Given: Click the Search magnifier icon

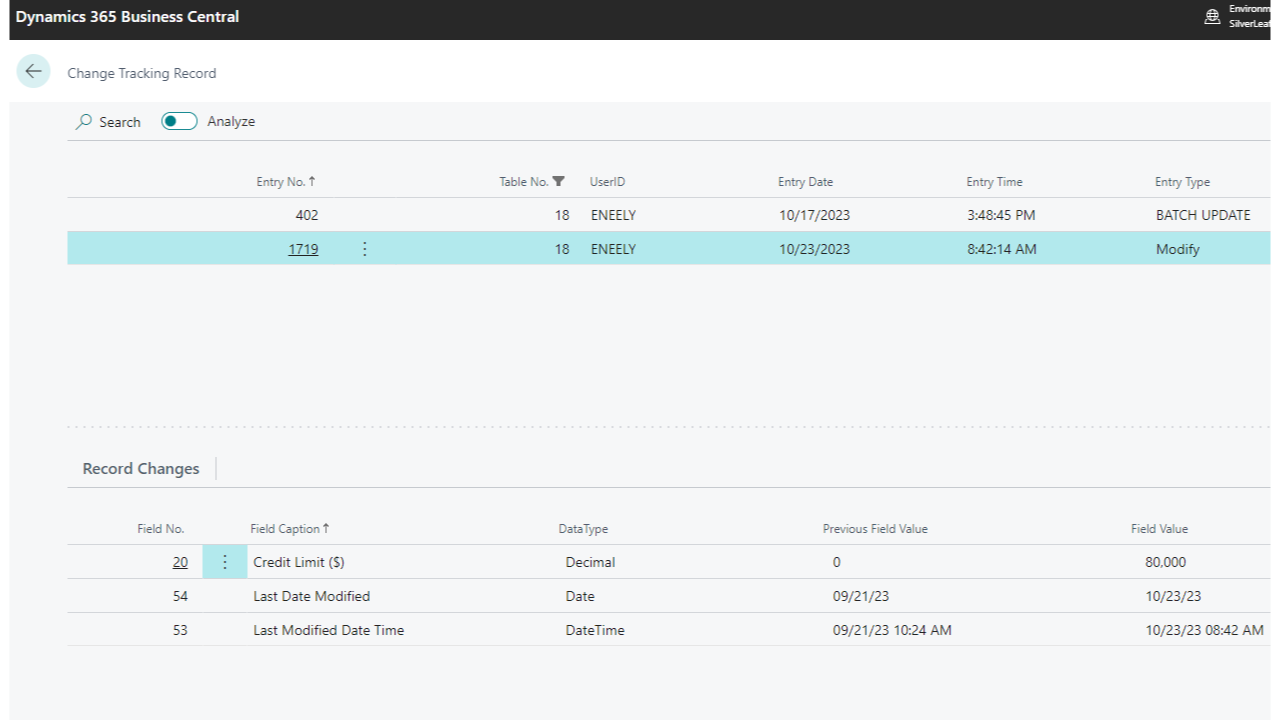Looking at the screenshot, I should click(x=84, y=122).
